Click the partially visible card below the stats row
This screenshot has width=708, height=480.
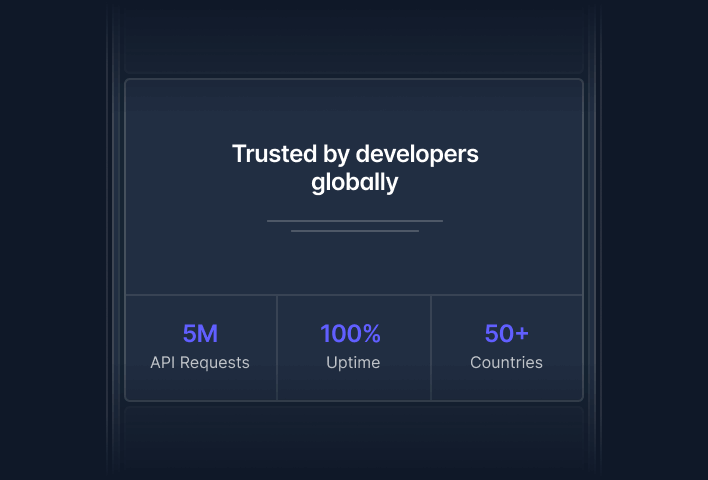(354, 440)
